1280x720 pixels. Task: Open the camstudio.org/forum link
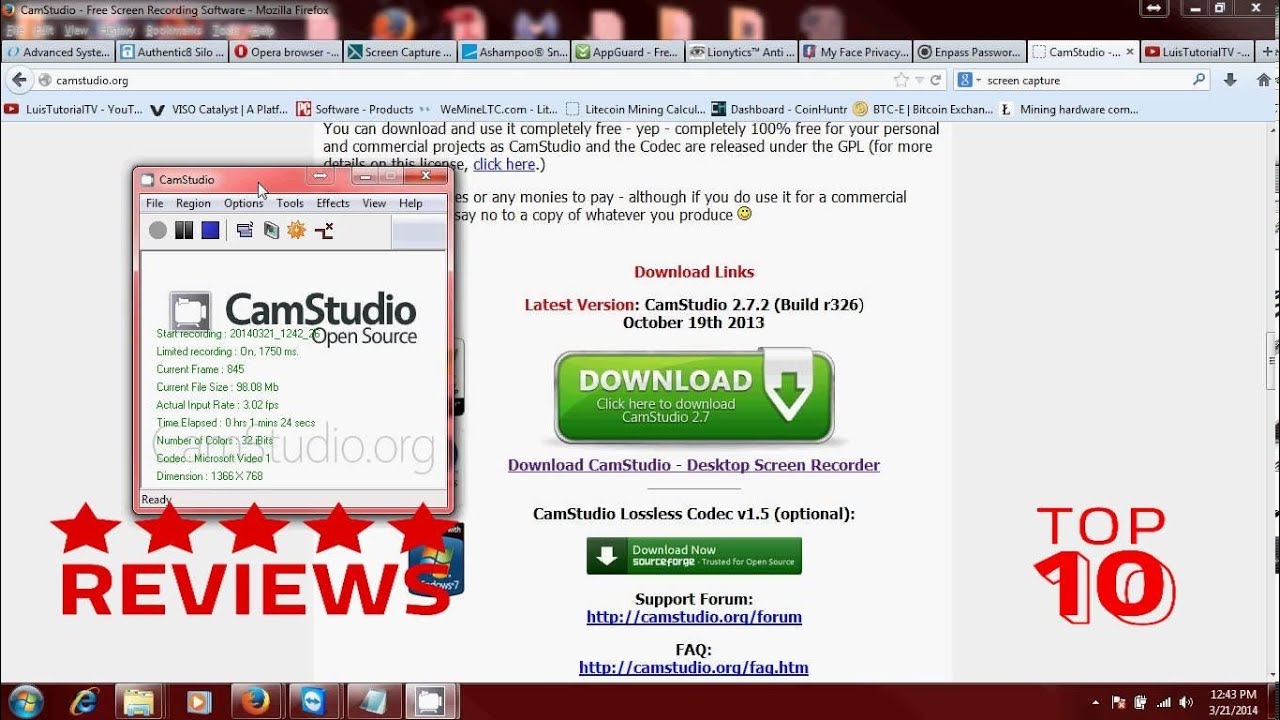[694, 617]
